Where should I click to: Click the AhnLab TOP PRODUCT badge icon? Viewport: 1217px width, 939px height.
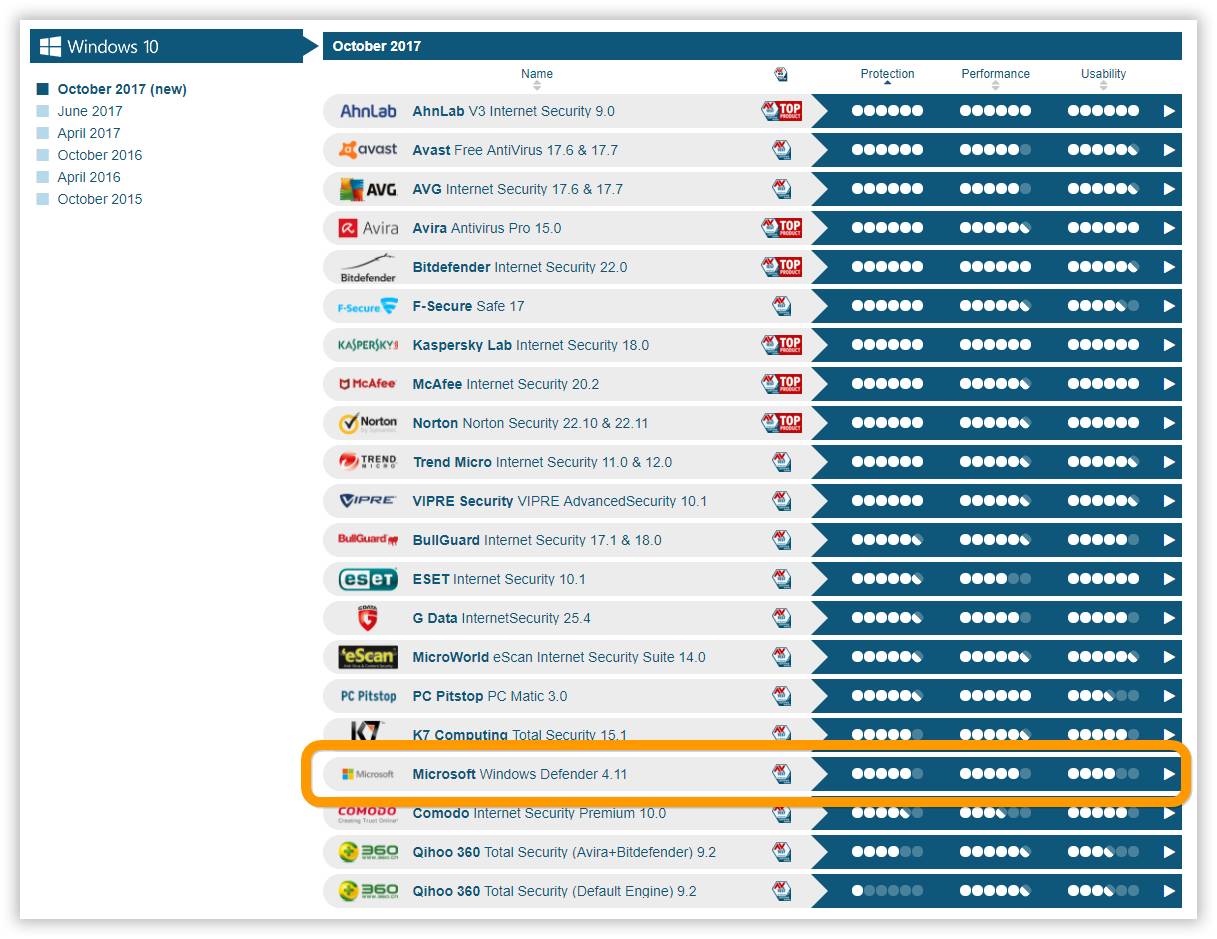(x=781, y=111)
